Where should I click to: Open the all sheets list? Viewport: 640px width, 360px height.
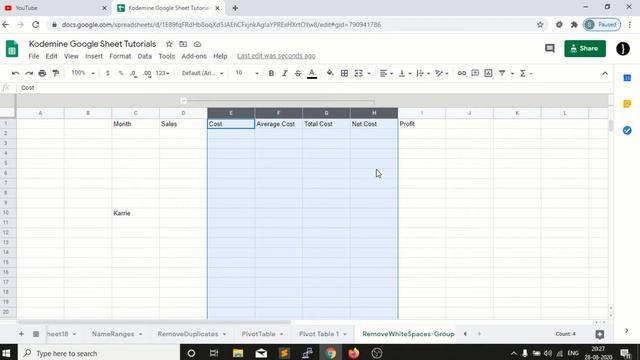coord(36,334)
